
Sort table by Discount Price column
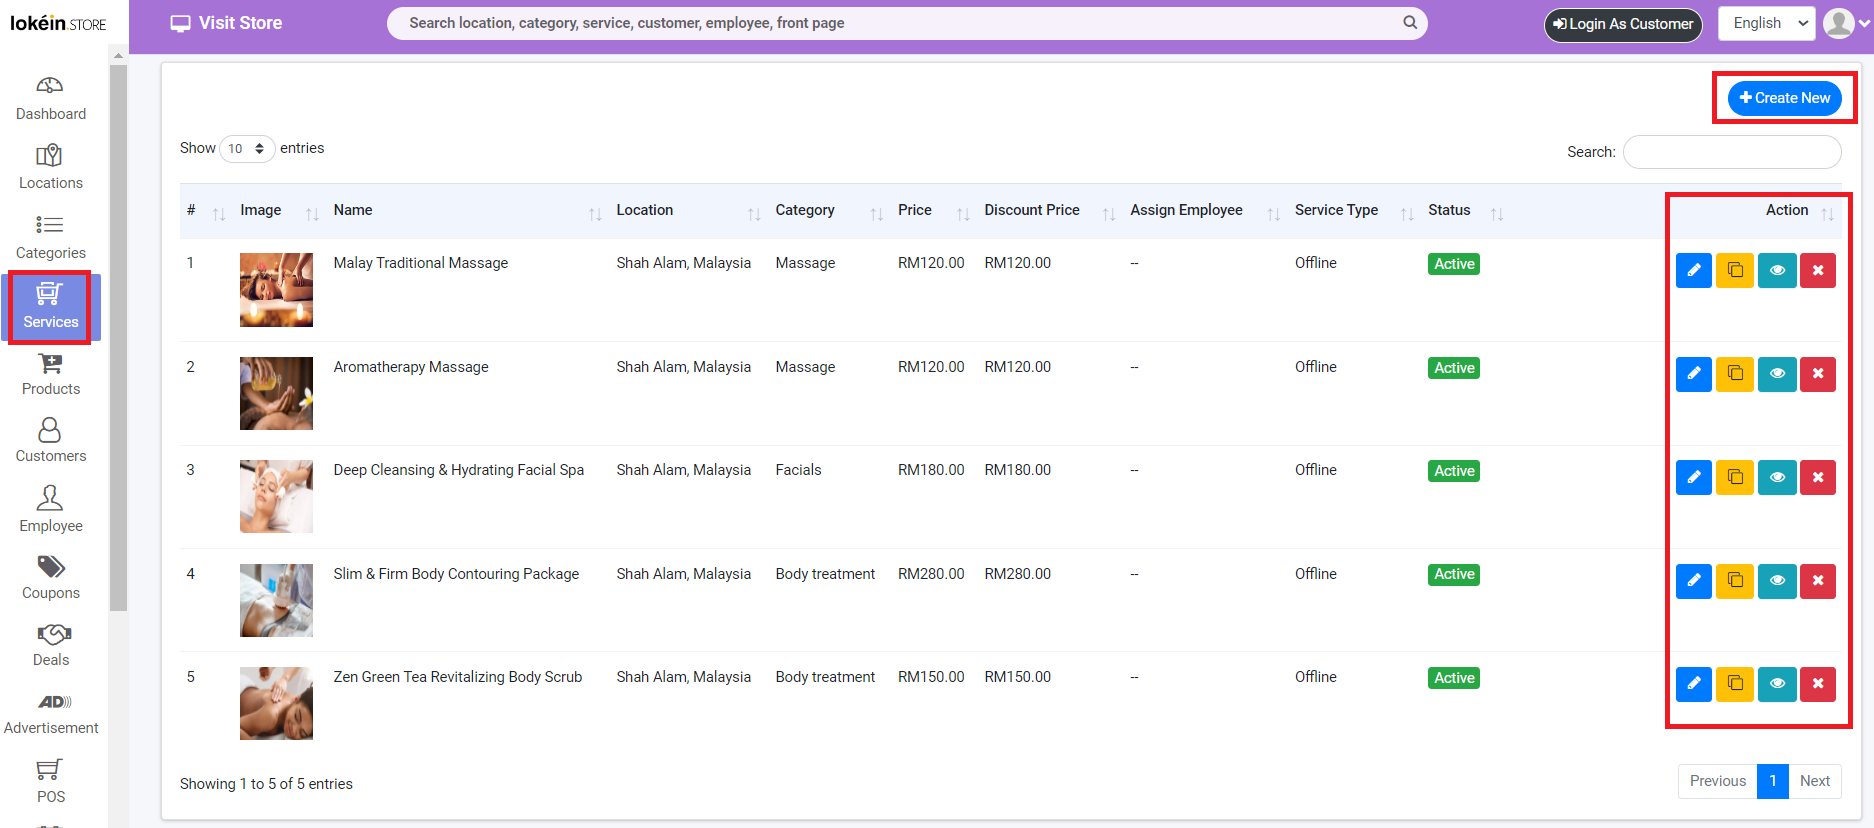coord(1049,210)
